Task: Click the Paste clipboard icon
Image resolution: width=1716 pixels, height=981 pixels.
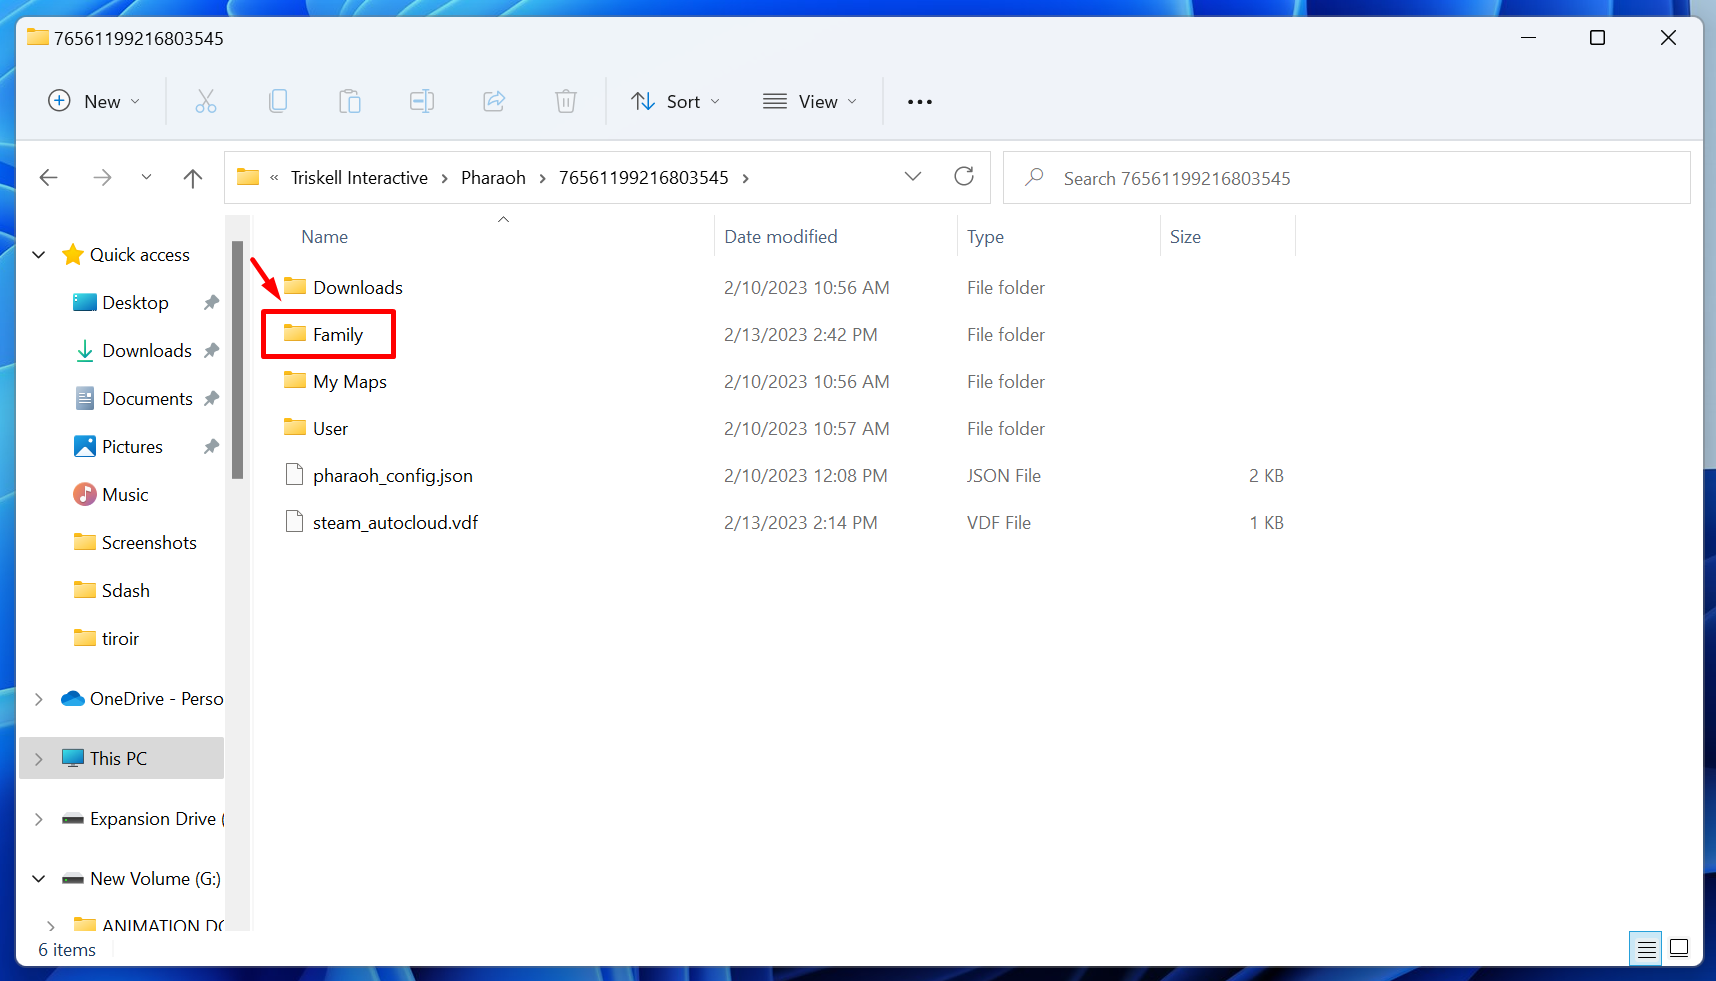Action: click(x=350, y=101)
